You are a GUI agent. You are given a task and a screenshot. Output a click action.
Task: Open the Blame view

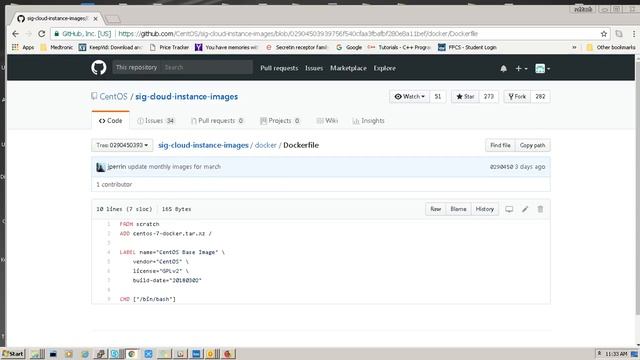458,209
